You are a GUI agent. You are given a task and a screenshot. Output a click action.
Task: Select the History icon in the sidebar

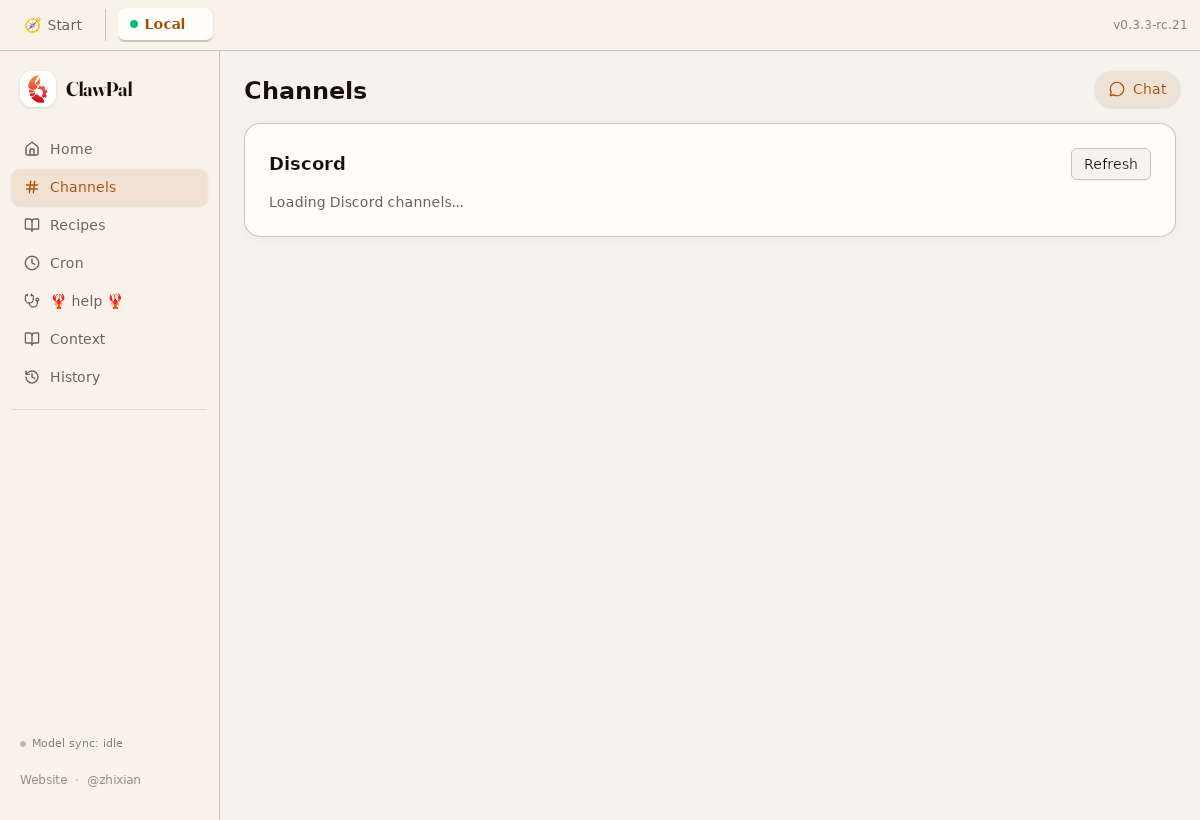click(x=32, y=377)
